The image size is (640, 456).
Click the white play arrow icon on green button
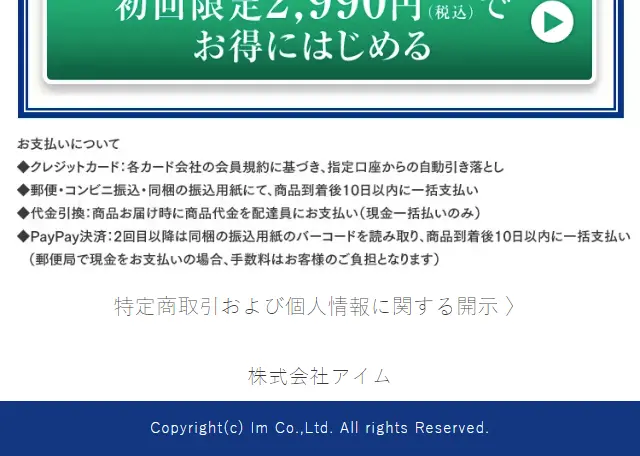coord(552,22)
